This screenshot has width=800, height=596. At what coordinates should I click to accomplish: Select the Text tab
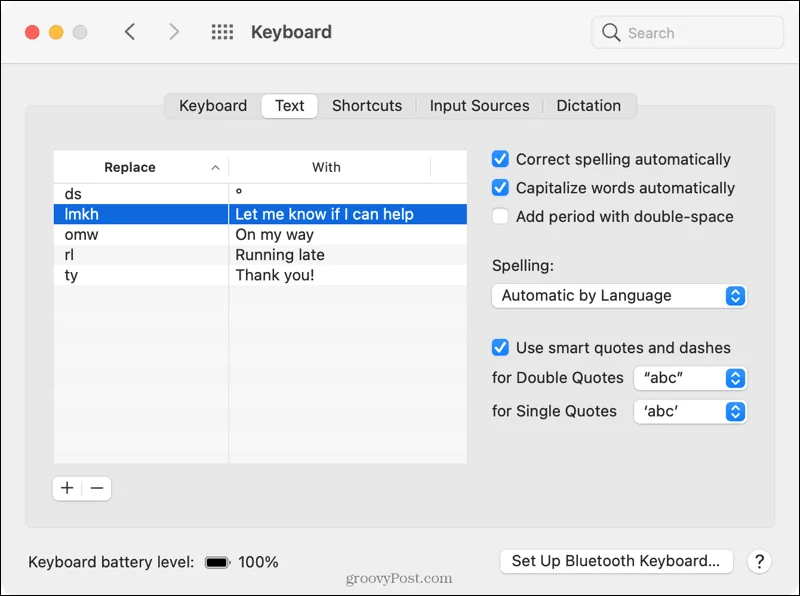pos(289,106)
